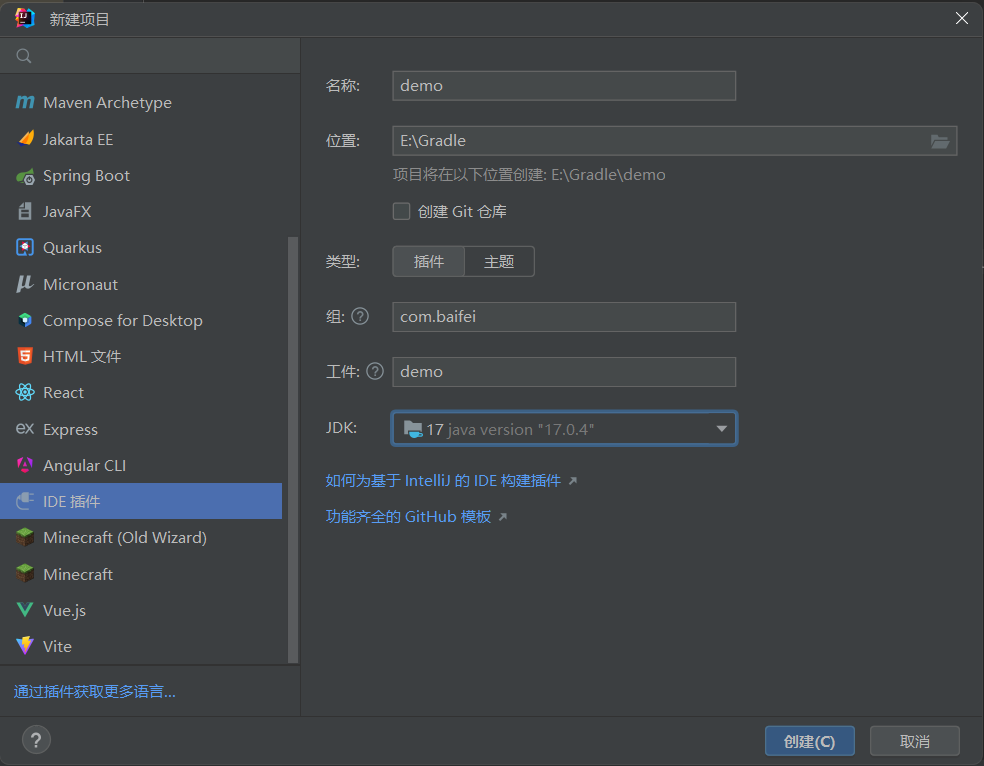Viewport: 984px width, 766px height.
Task: Click the Jakarta EE icon
Action: 25,139
